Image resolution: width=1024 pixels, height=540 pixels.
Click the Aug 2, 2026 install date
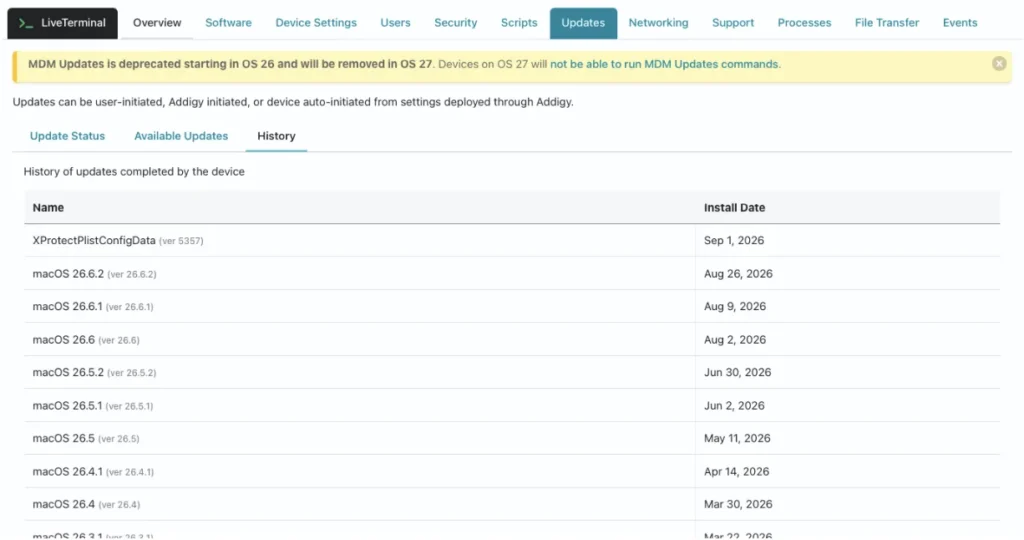coord(735,340)
